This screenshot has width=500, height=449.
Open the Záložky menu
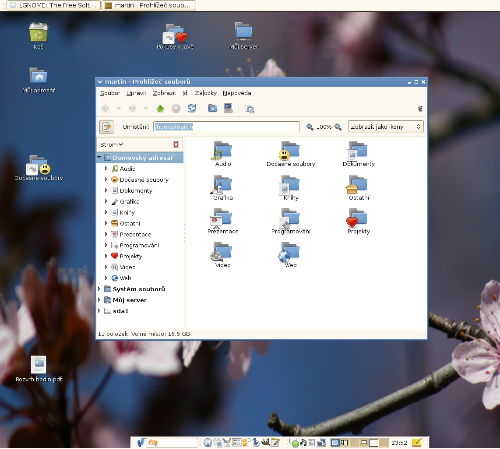[x=206, y=93]
